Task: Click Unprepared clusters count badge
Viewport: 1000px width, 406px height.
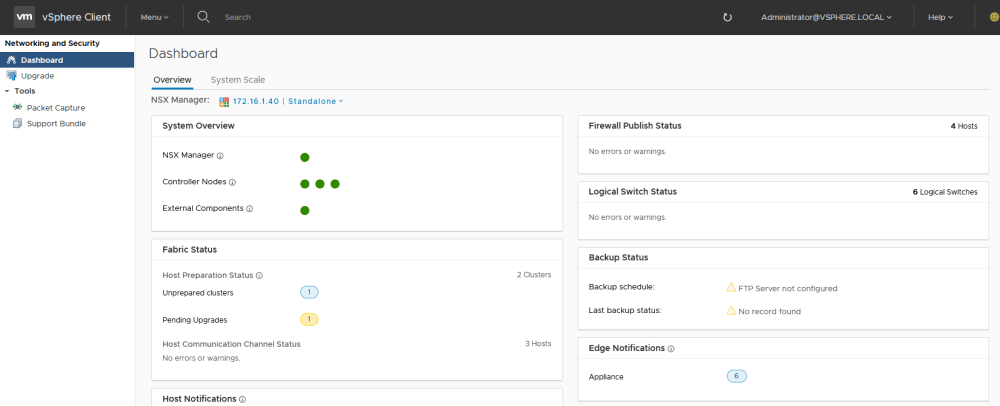Action: [309, 293]
